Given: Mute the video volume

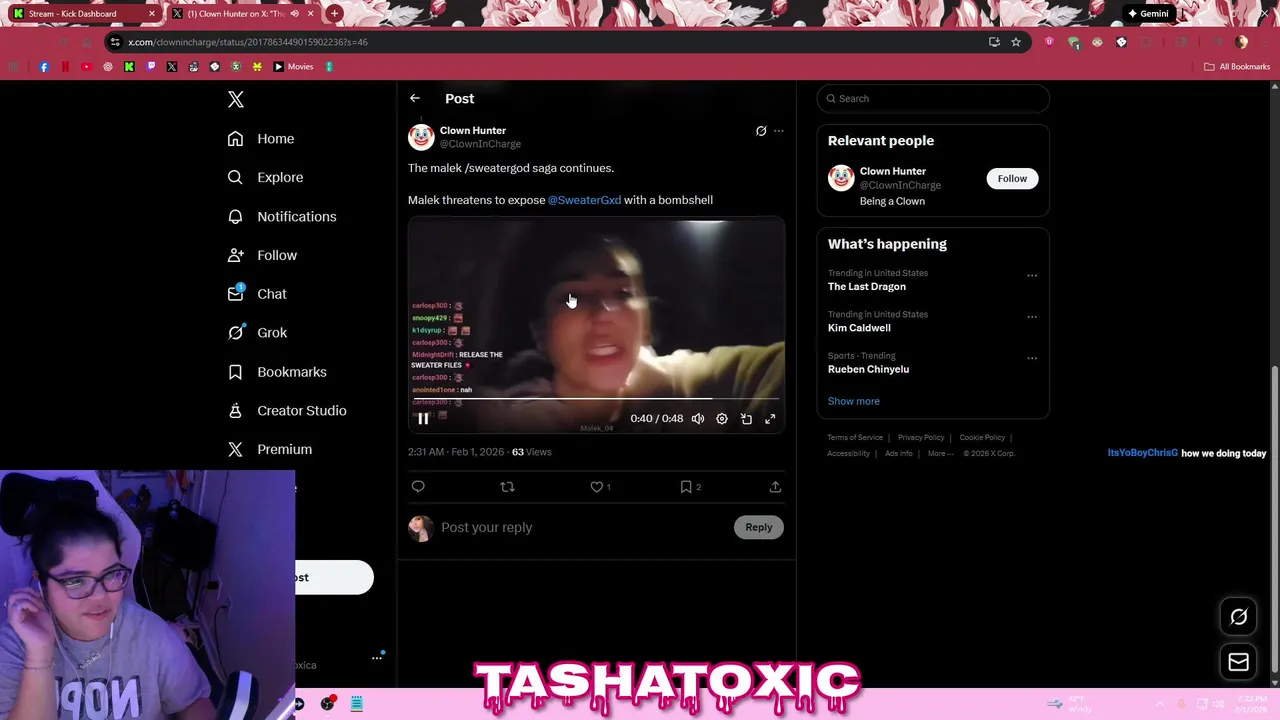Looking at the screenshot, I should click(698, 419).
